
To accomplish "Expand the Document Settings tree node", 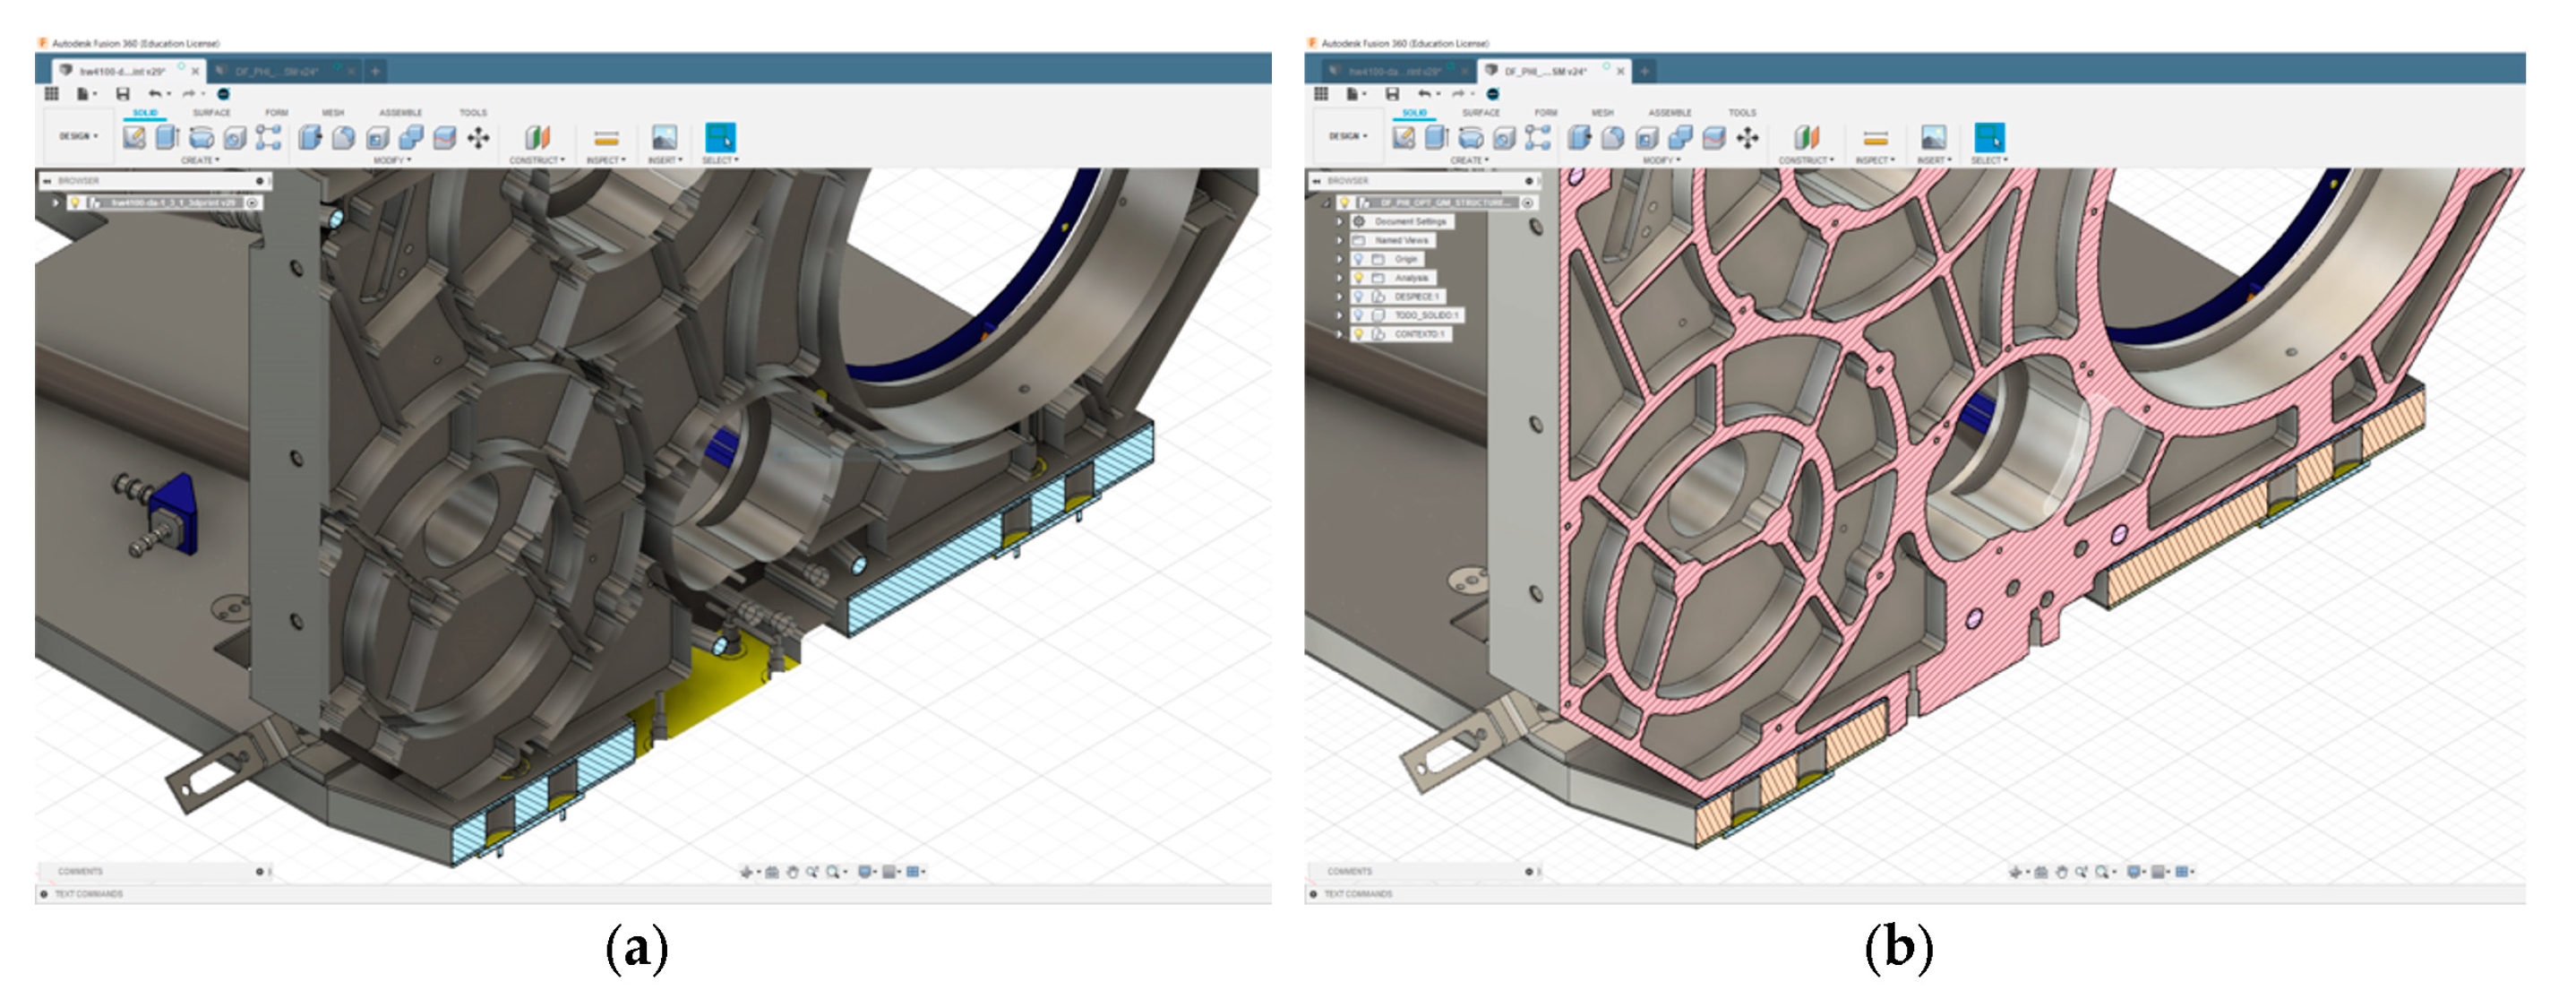I will click(1340, 222).
